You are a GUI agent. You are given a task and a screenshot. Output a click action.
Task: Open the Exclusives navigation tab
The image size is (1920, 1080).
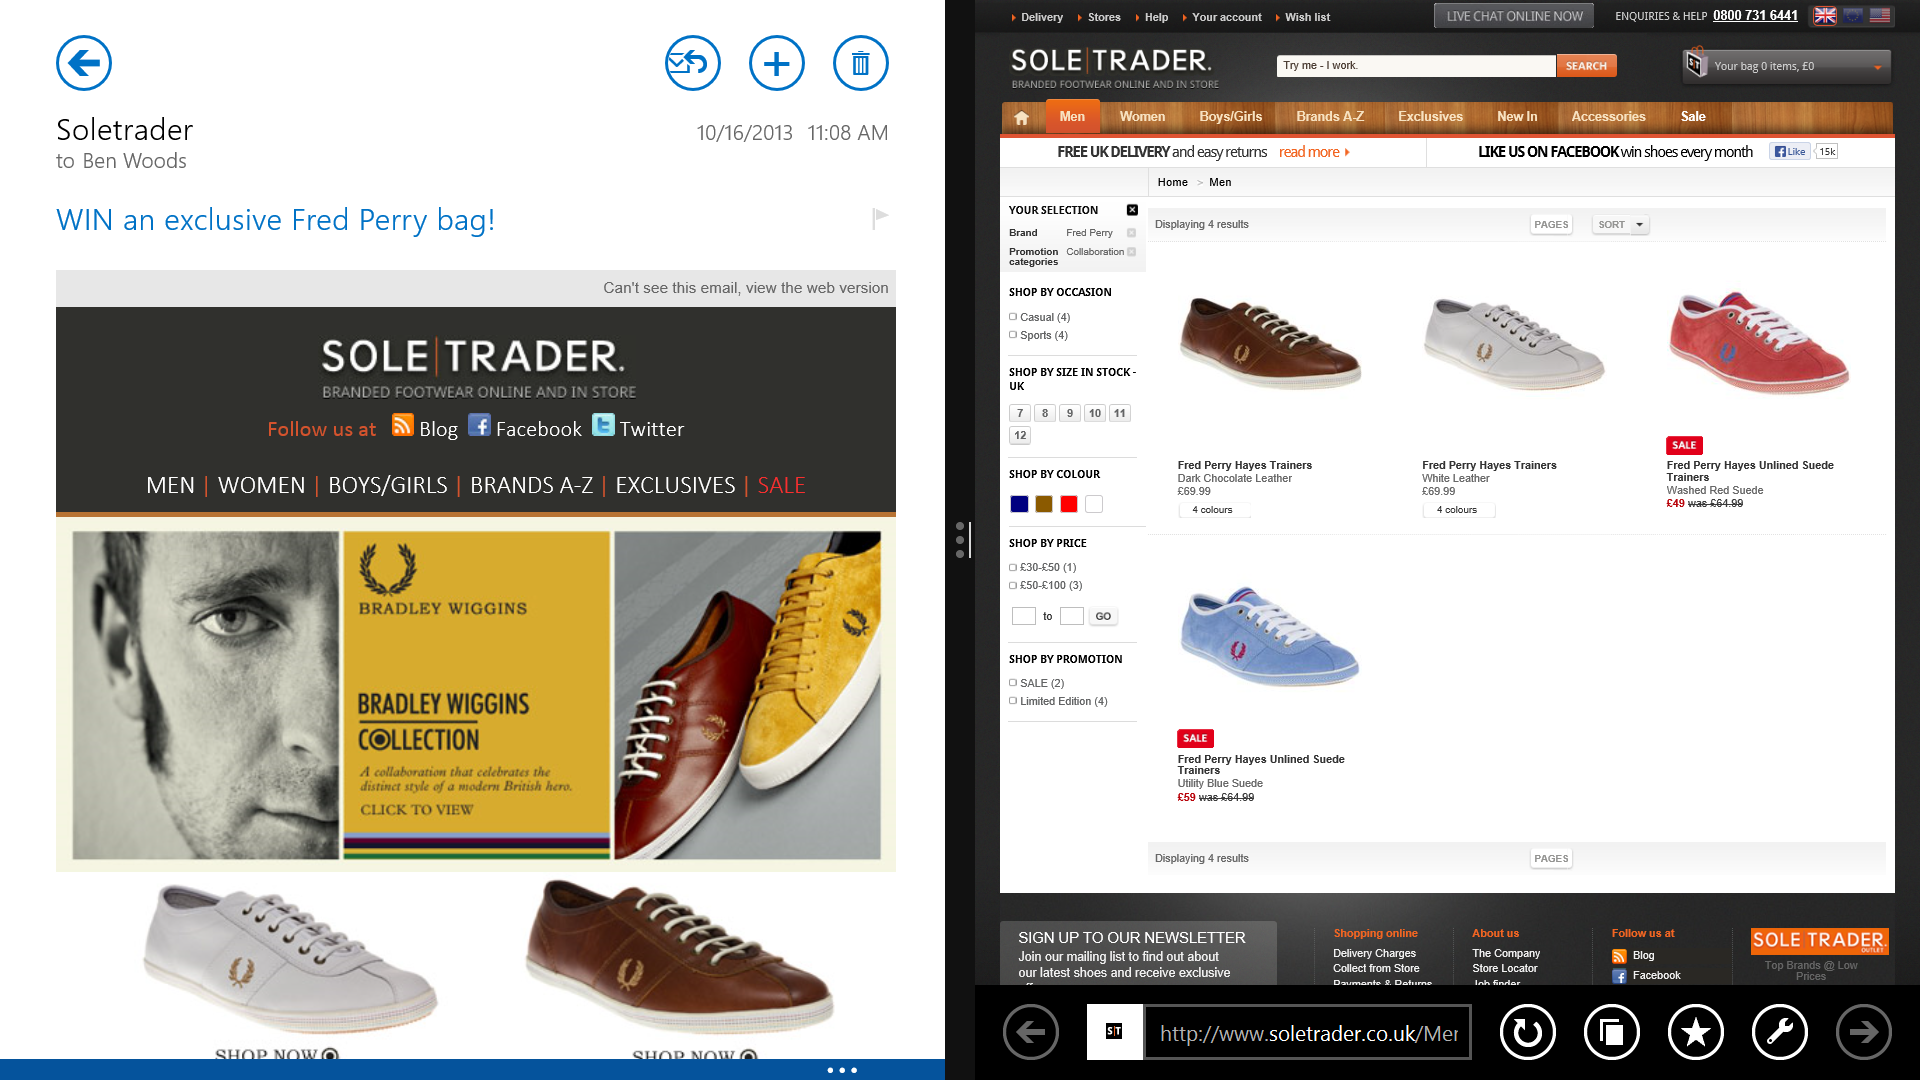1430,117
